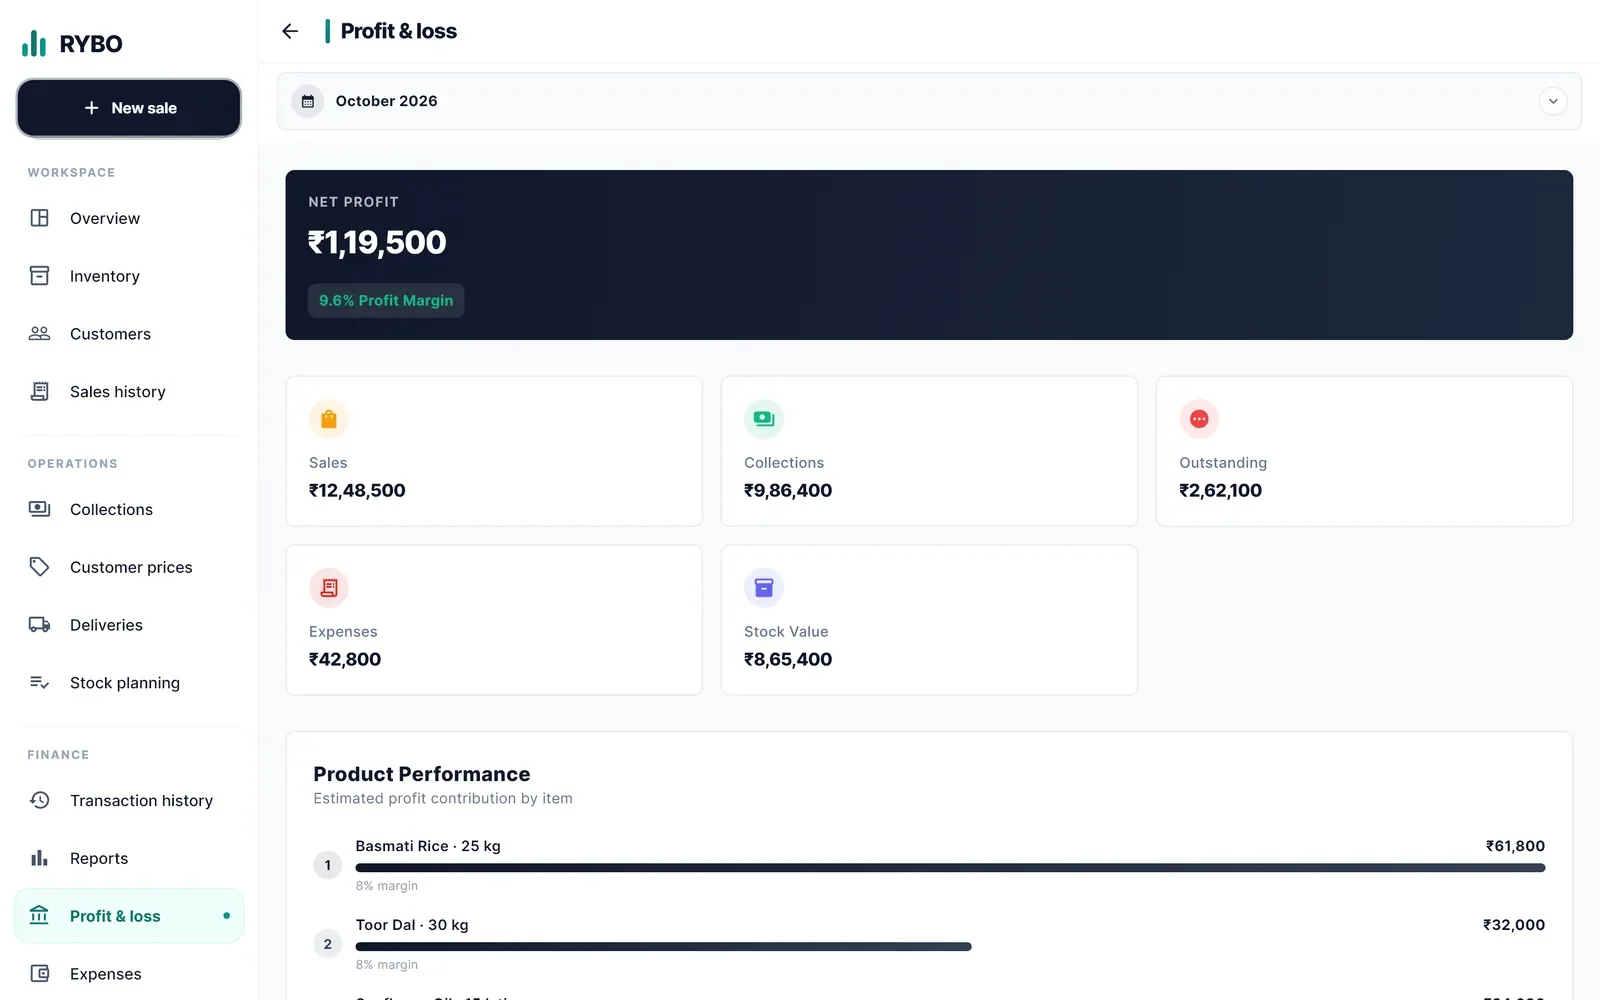
Task: Click the Reports bar chart icon
Action: click(x=40, y=858)
